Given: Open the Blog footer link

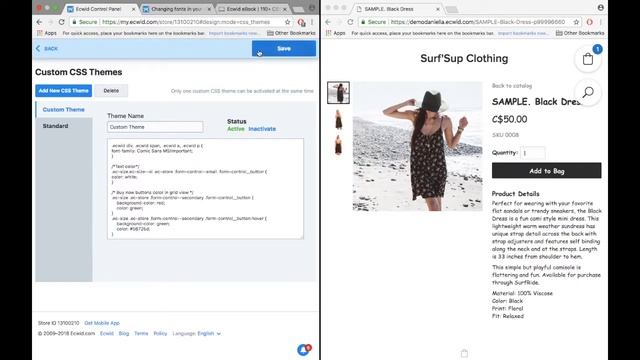Looking at the screenshot, I should pos(124,333).
